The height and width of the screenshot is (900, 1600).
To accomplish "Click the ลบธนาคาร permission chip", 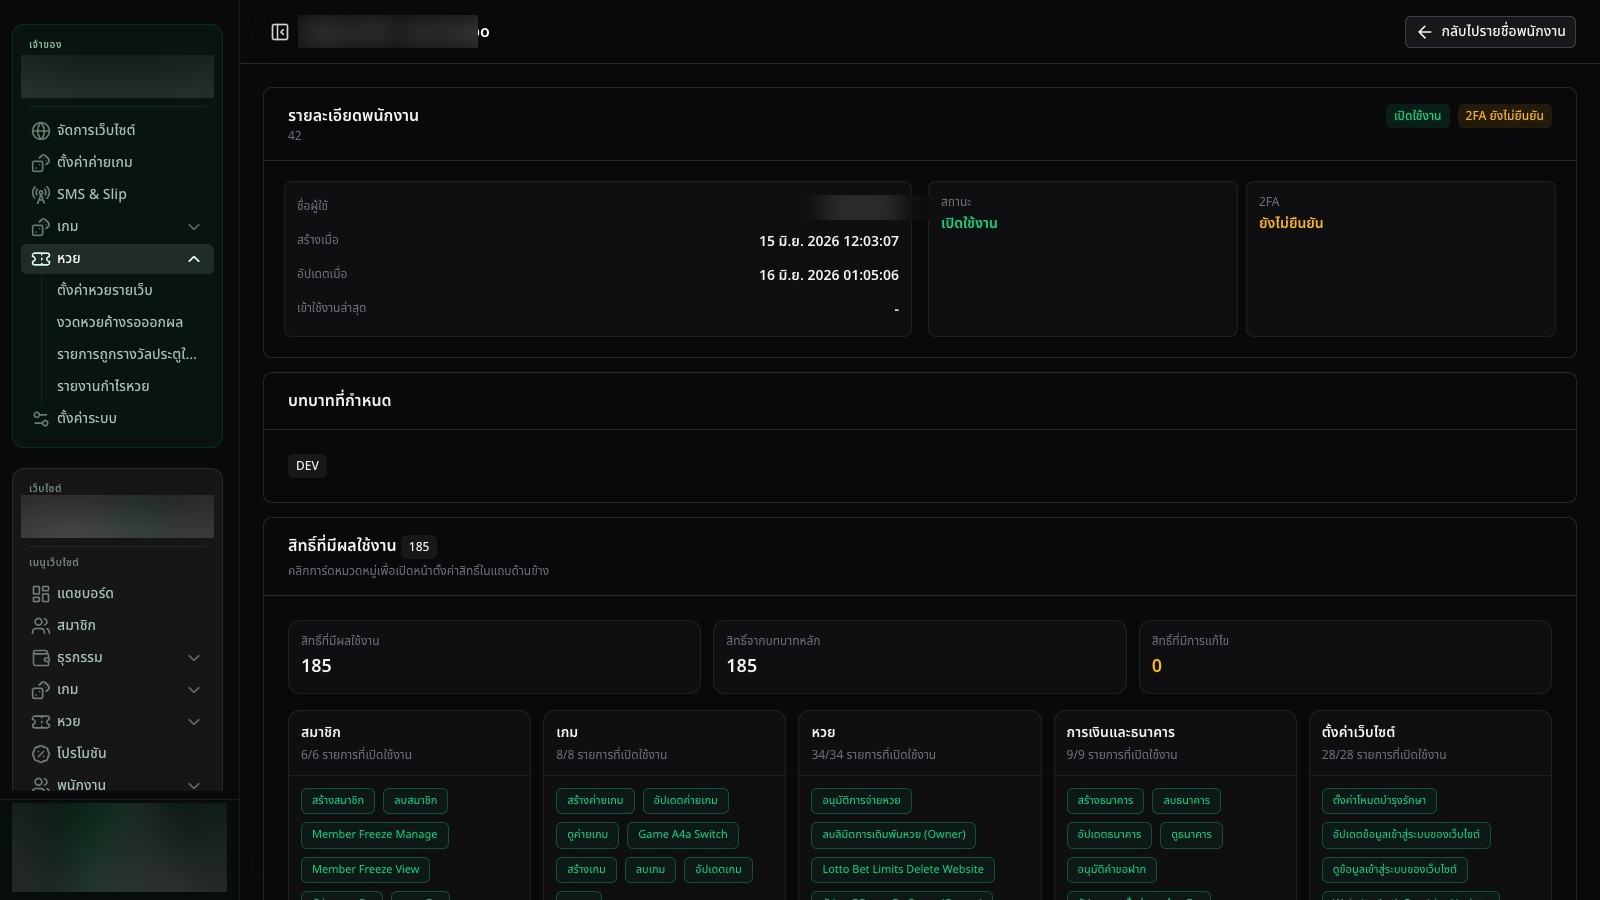I will 1186,801.
